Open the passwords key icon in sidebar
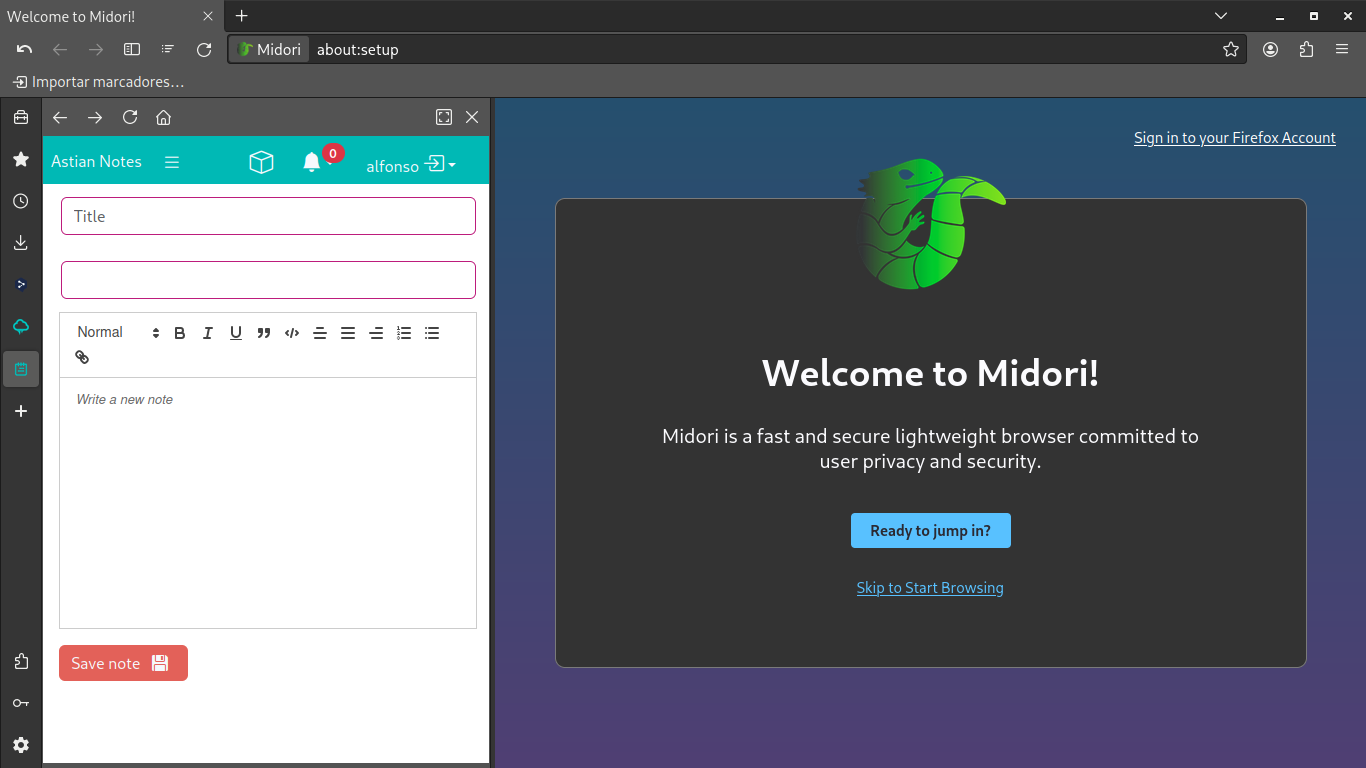This screenshot has width=1366, height=768. pyautogui.click(x=21, y=703)
